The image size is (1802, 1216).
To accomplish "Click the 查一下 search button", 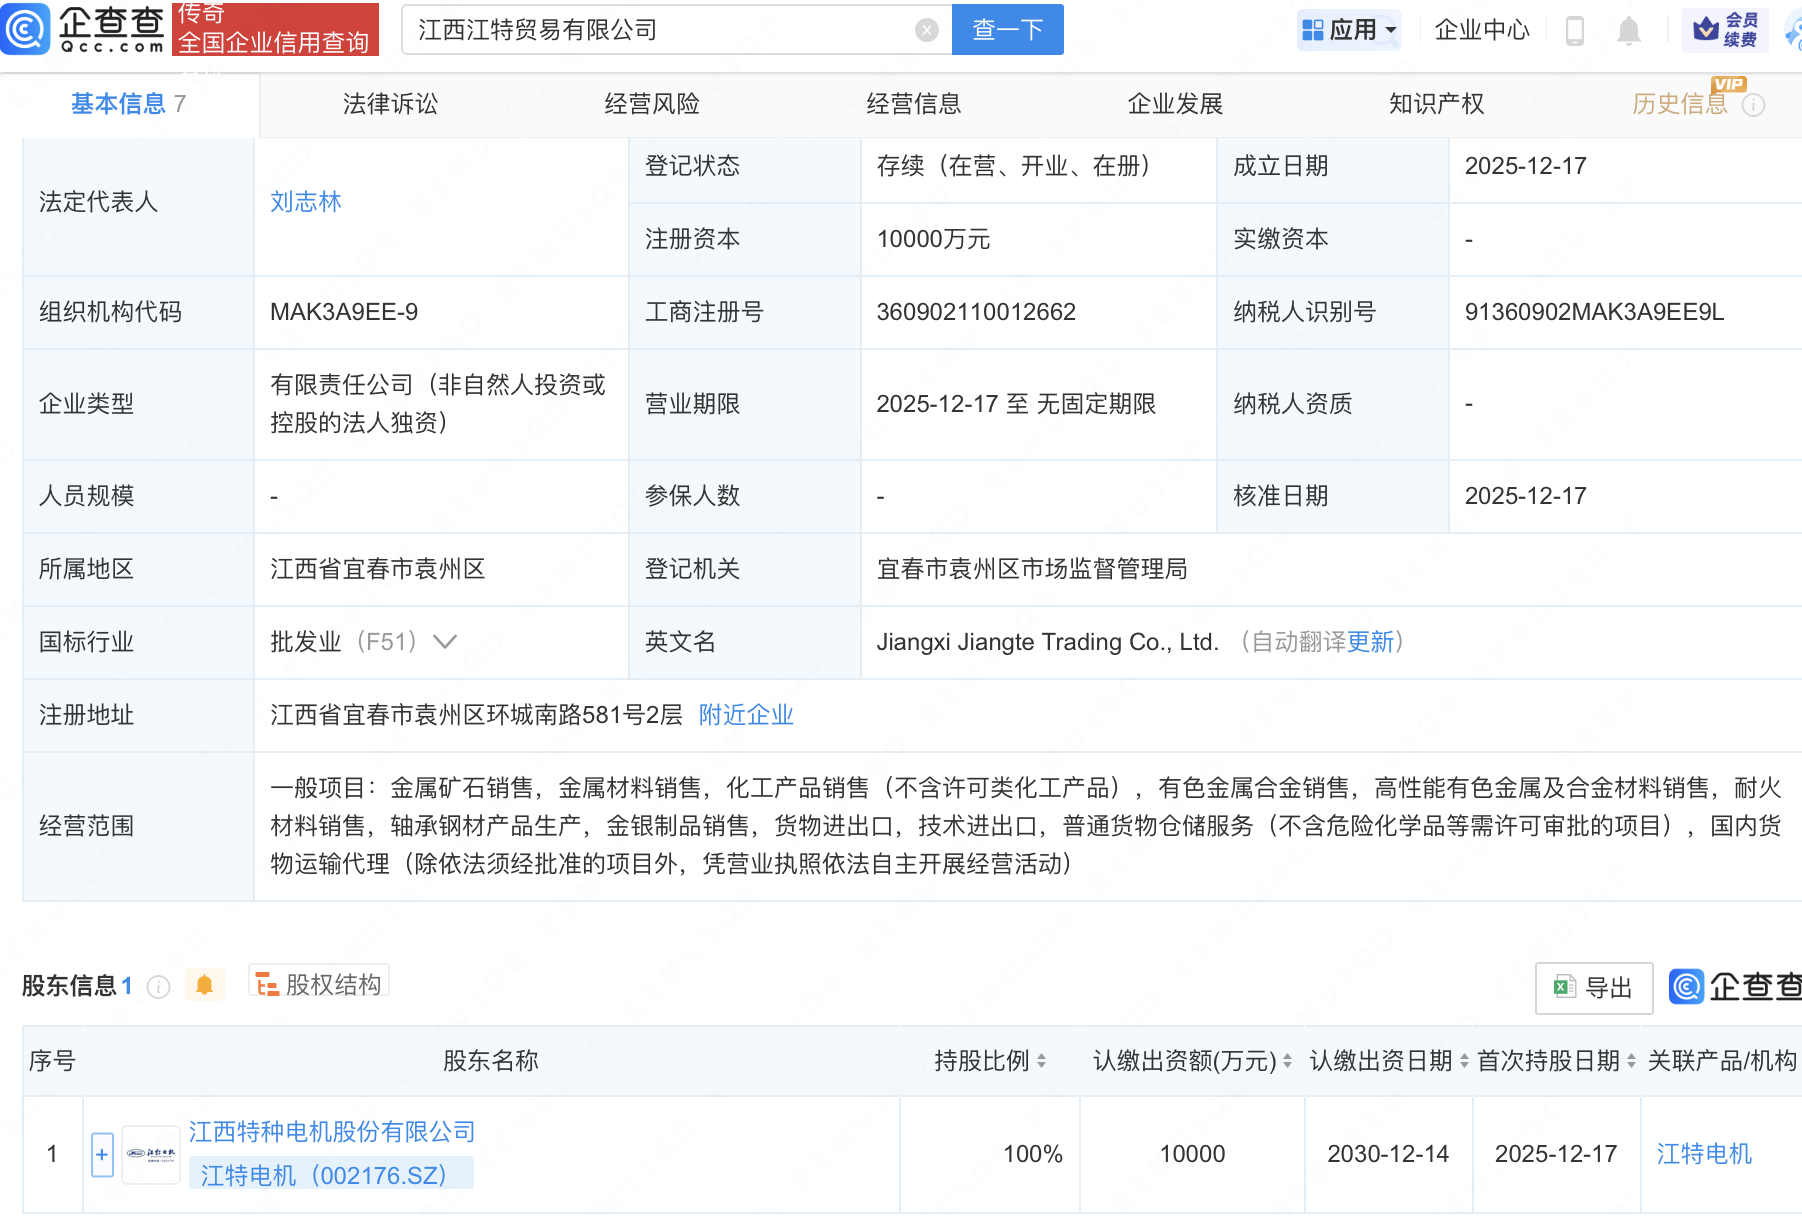I will pos(1006,29).
